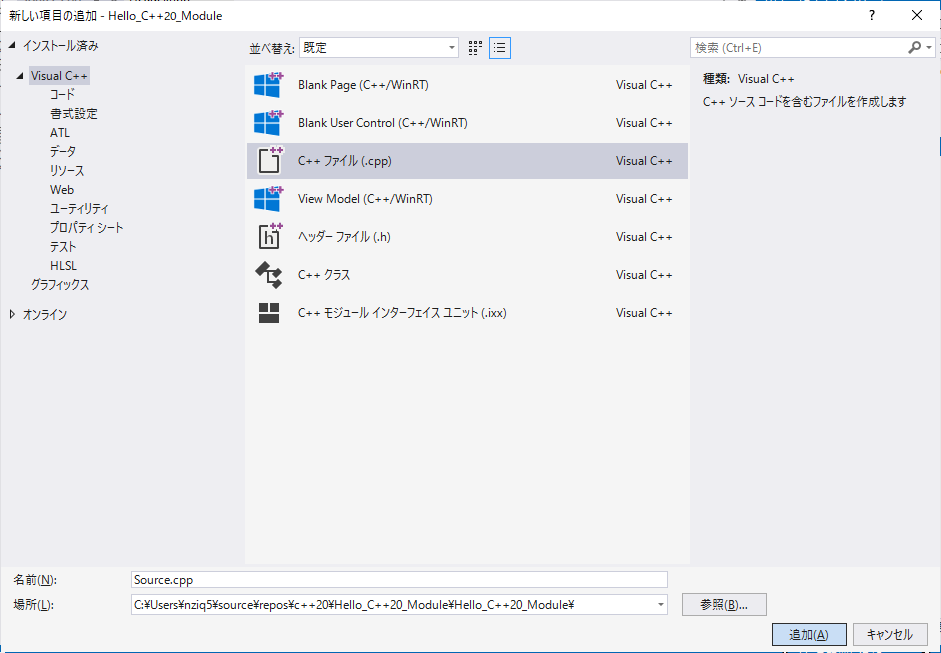
Task: Select C++ モジュール インターフェイス ユニット (.ixx) name
Action: coord(402,313)
